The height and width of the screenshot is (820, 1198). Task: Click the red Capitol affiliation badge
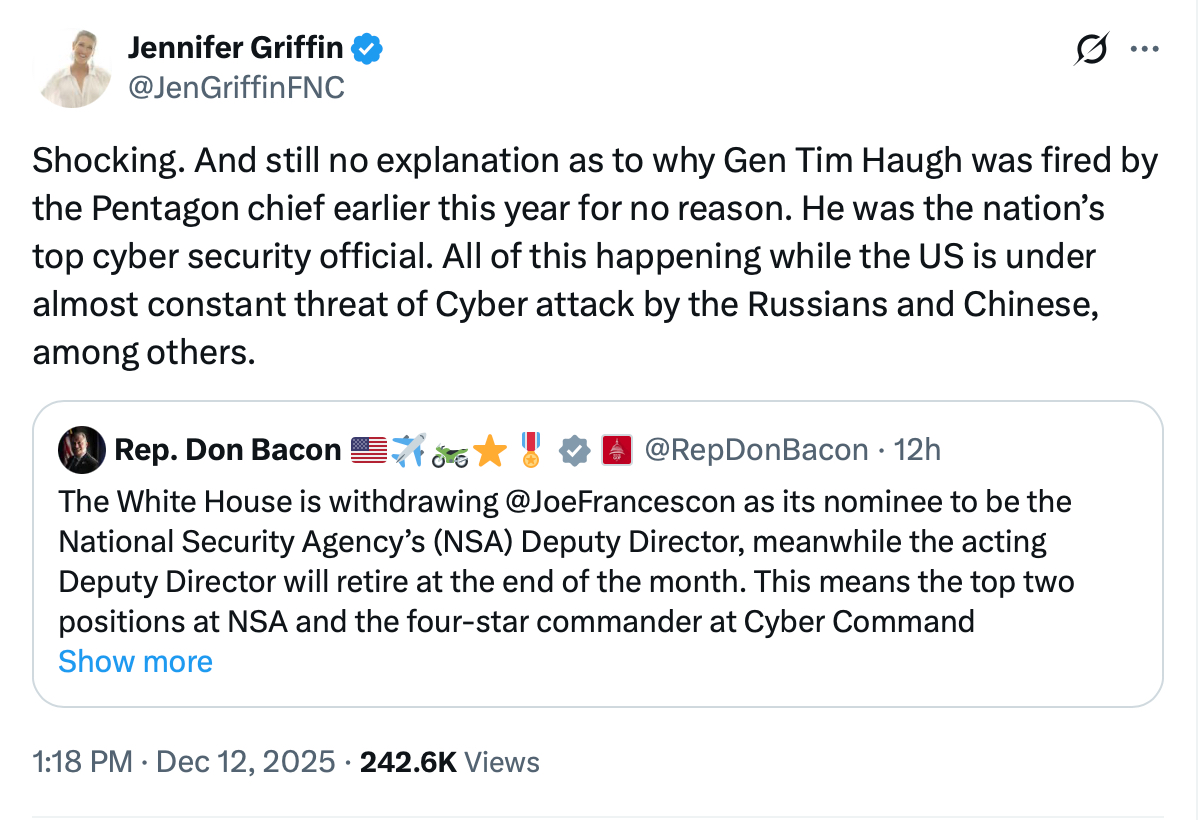pos(613,451)
